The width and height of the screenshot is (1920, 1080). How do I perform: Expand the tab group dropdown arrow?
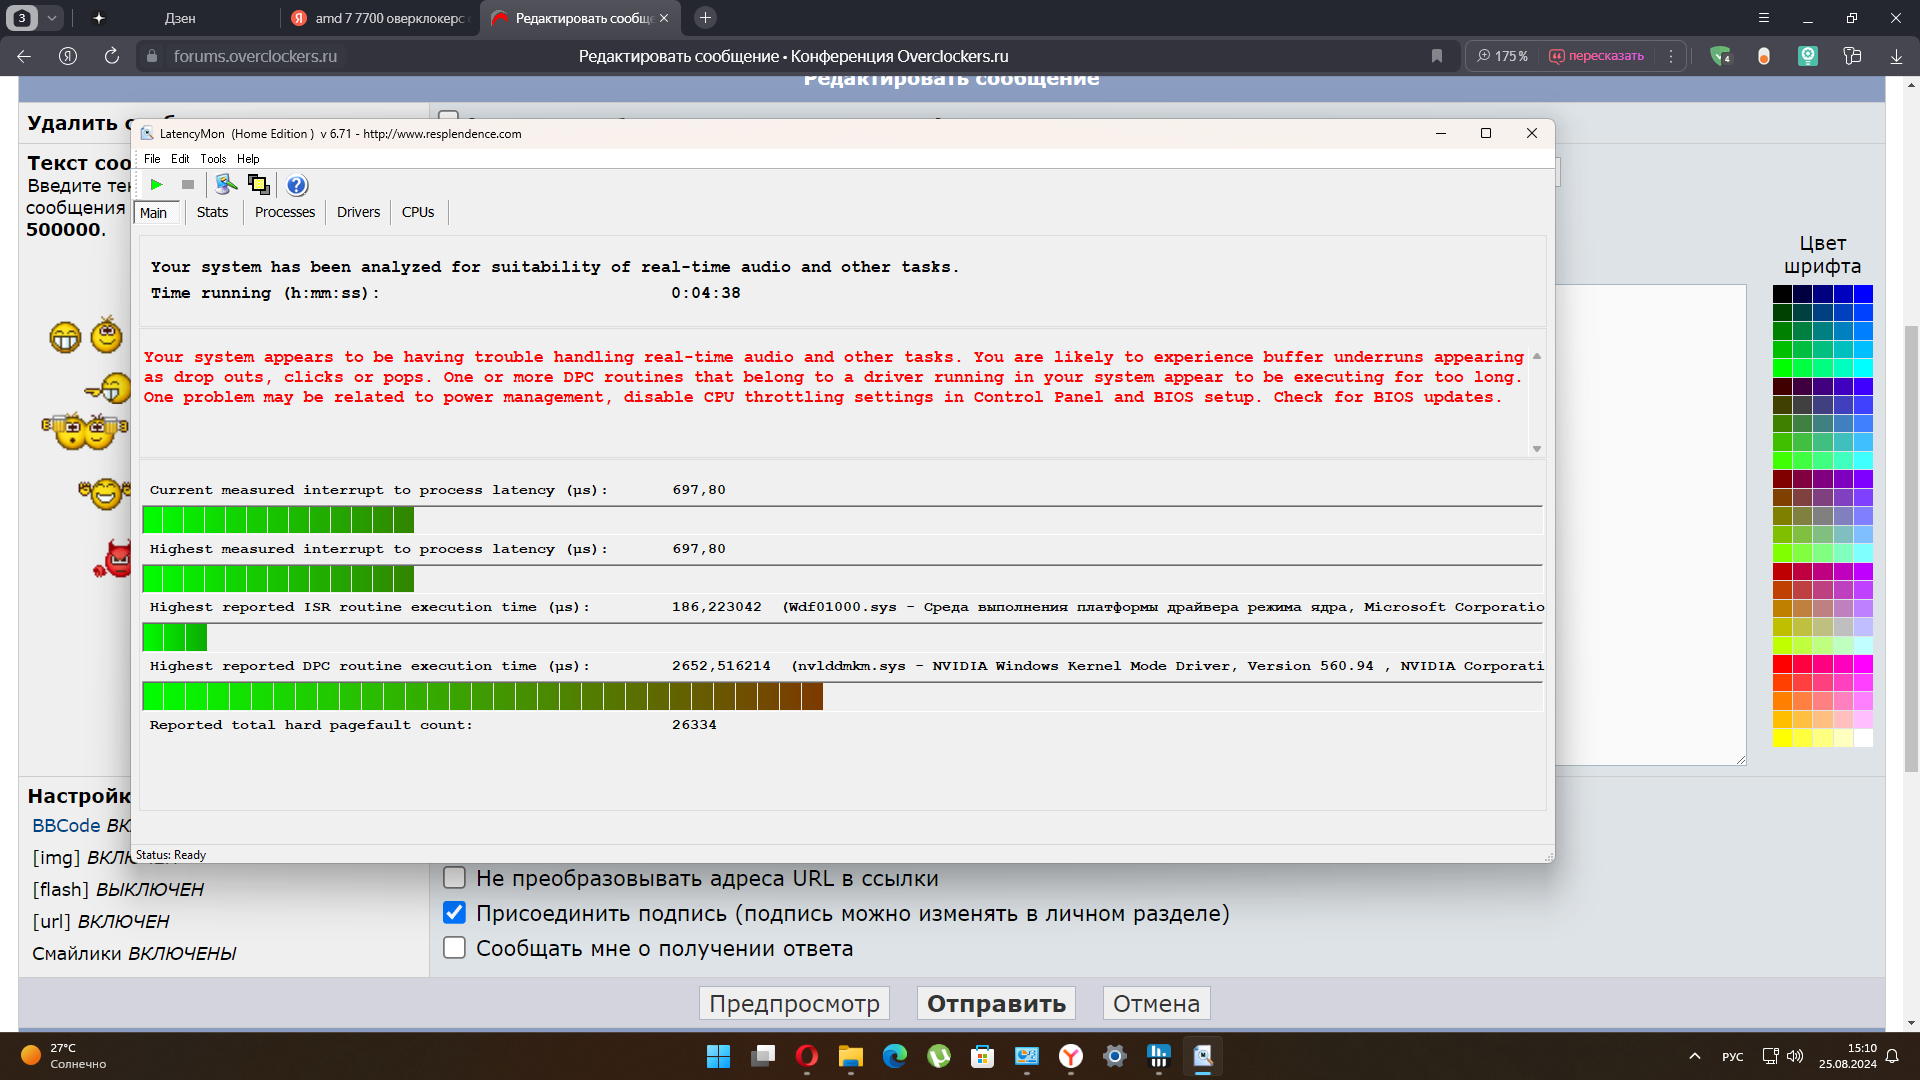point(51,18)
